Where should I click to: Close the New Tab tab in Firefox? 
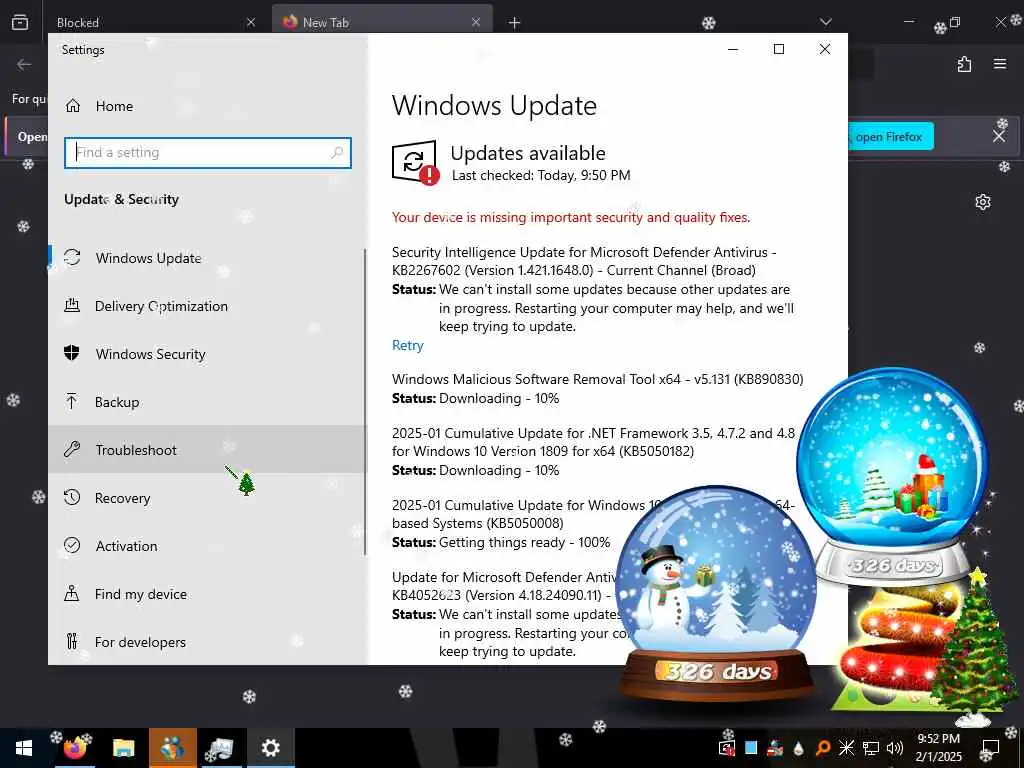pyautogui.click(x=476, y=22)
